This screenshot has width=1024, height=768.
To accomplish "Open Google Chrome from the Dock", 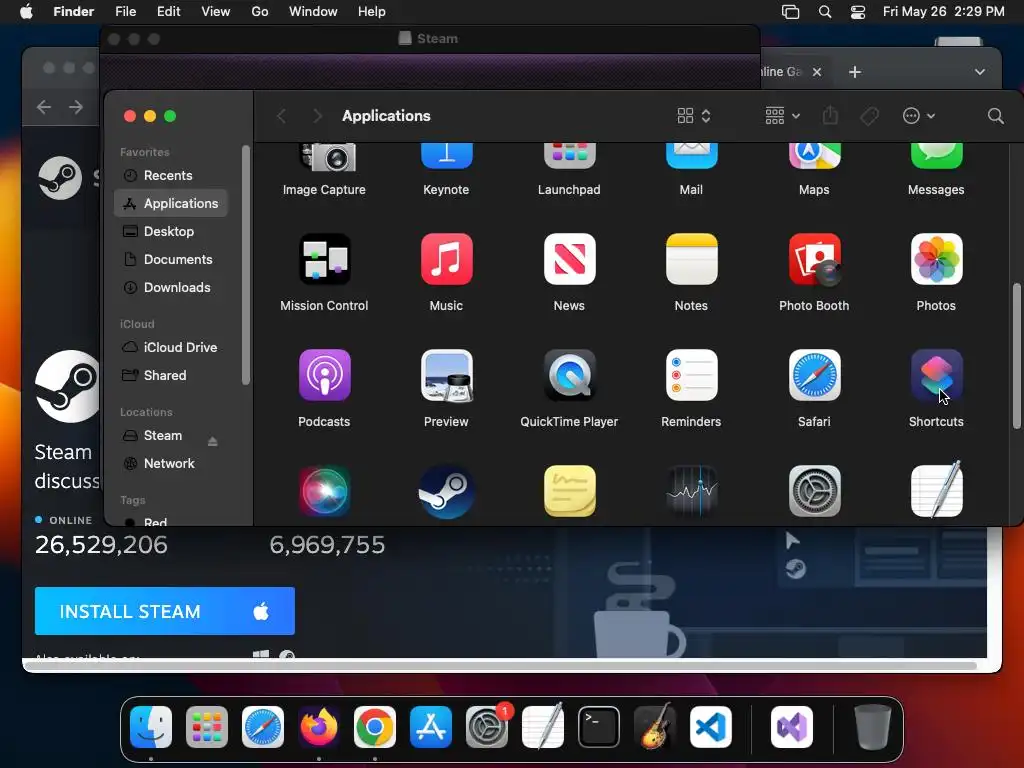I will click(x=375, y=727).
